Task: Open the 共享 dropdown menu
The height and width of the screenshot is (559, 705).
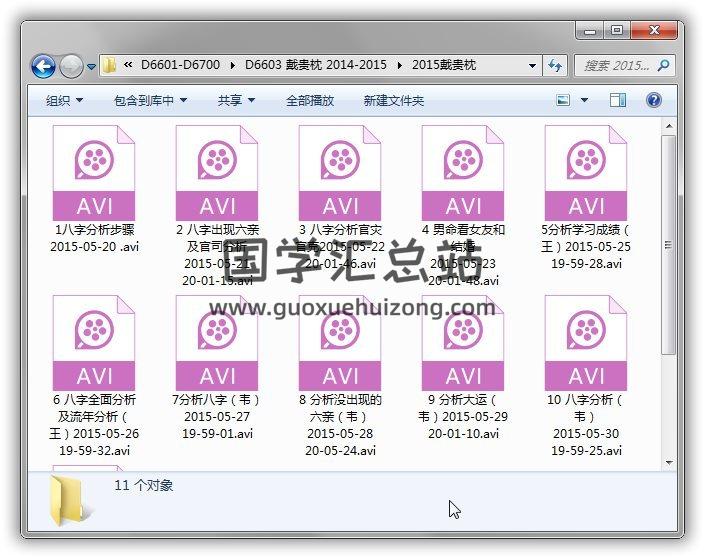Action: (x=237, y=101)
